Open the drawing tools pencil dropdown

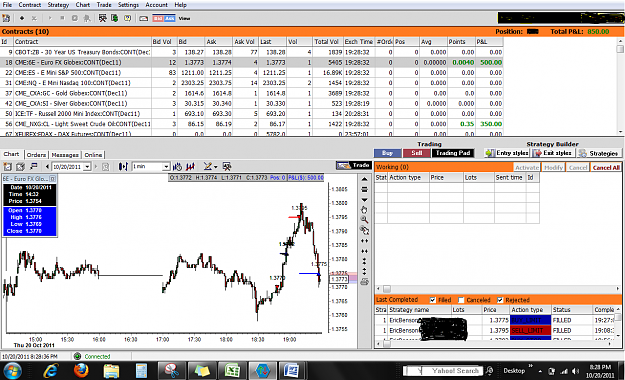pos(210,166)
